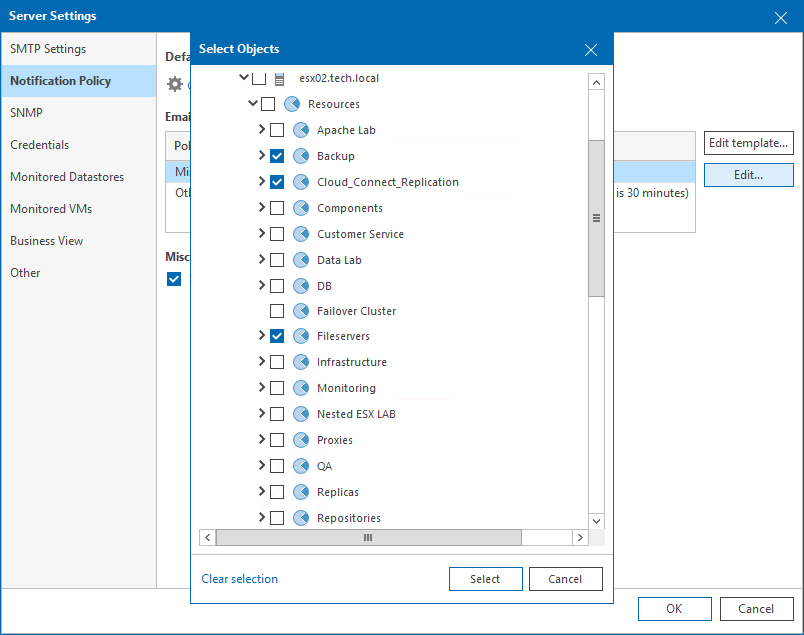Click the Proxies resource pool icon
Image resolution: width=804 pixels, height=635 pixels.
pos(301,440)
